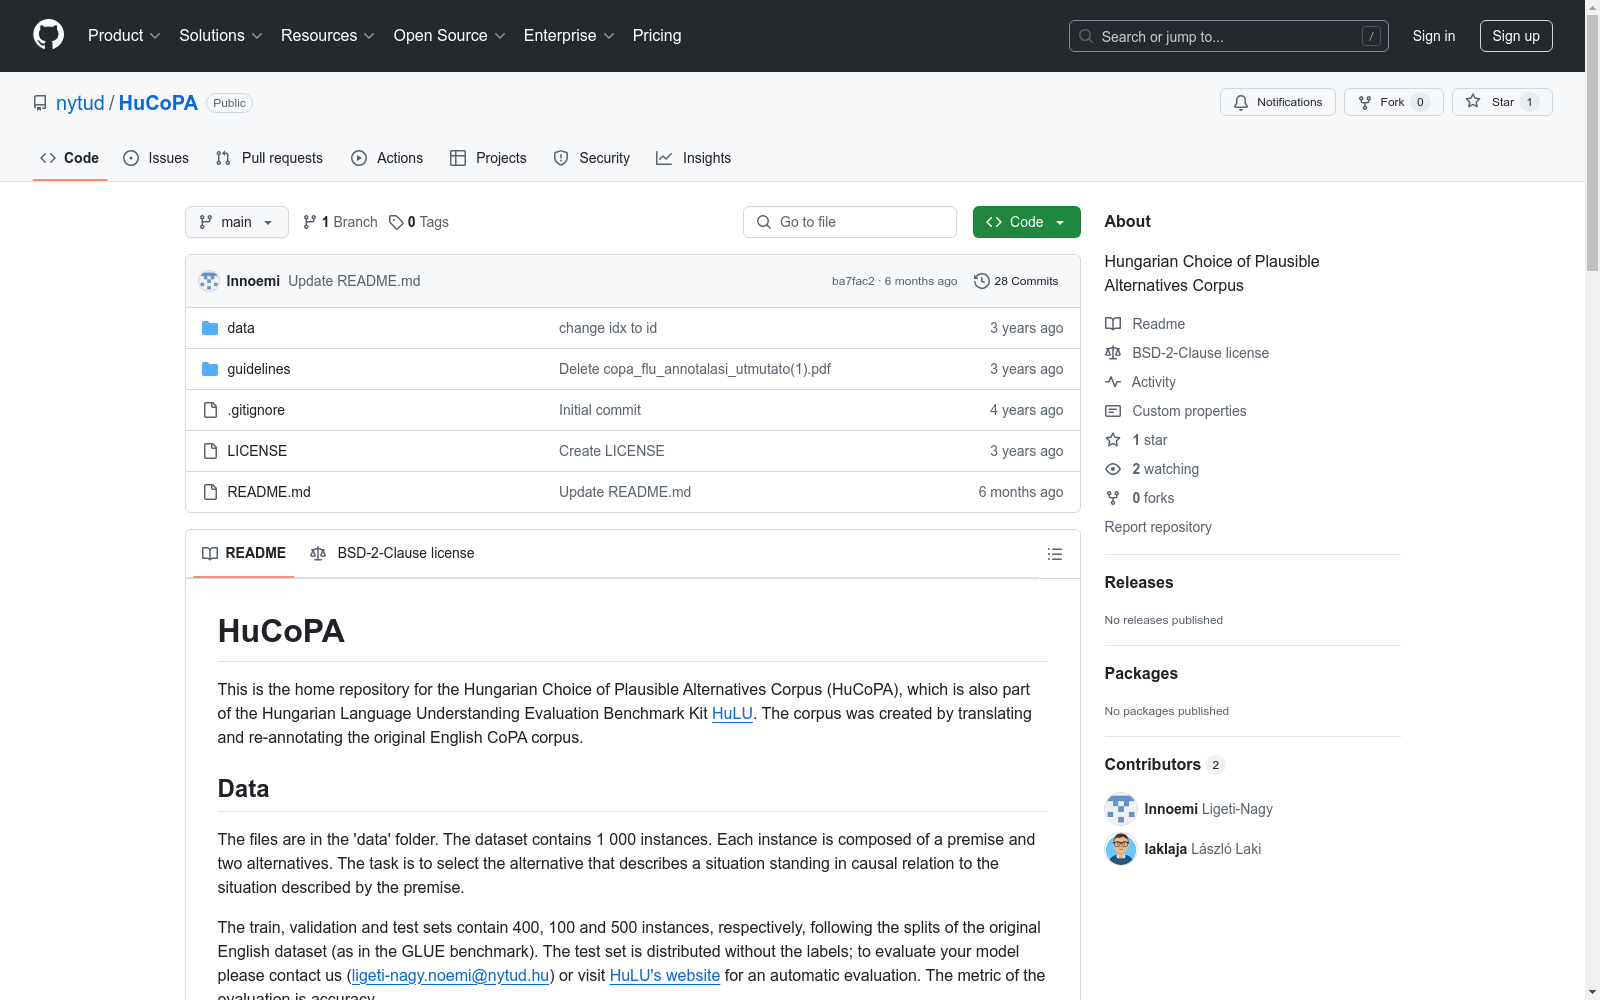Click the search magnifier in top bar

pyautogui.click(x=1086, y=36)
